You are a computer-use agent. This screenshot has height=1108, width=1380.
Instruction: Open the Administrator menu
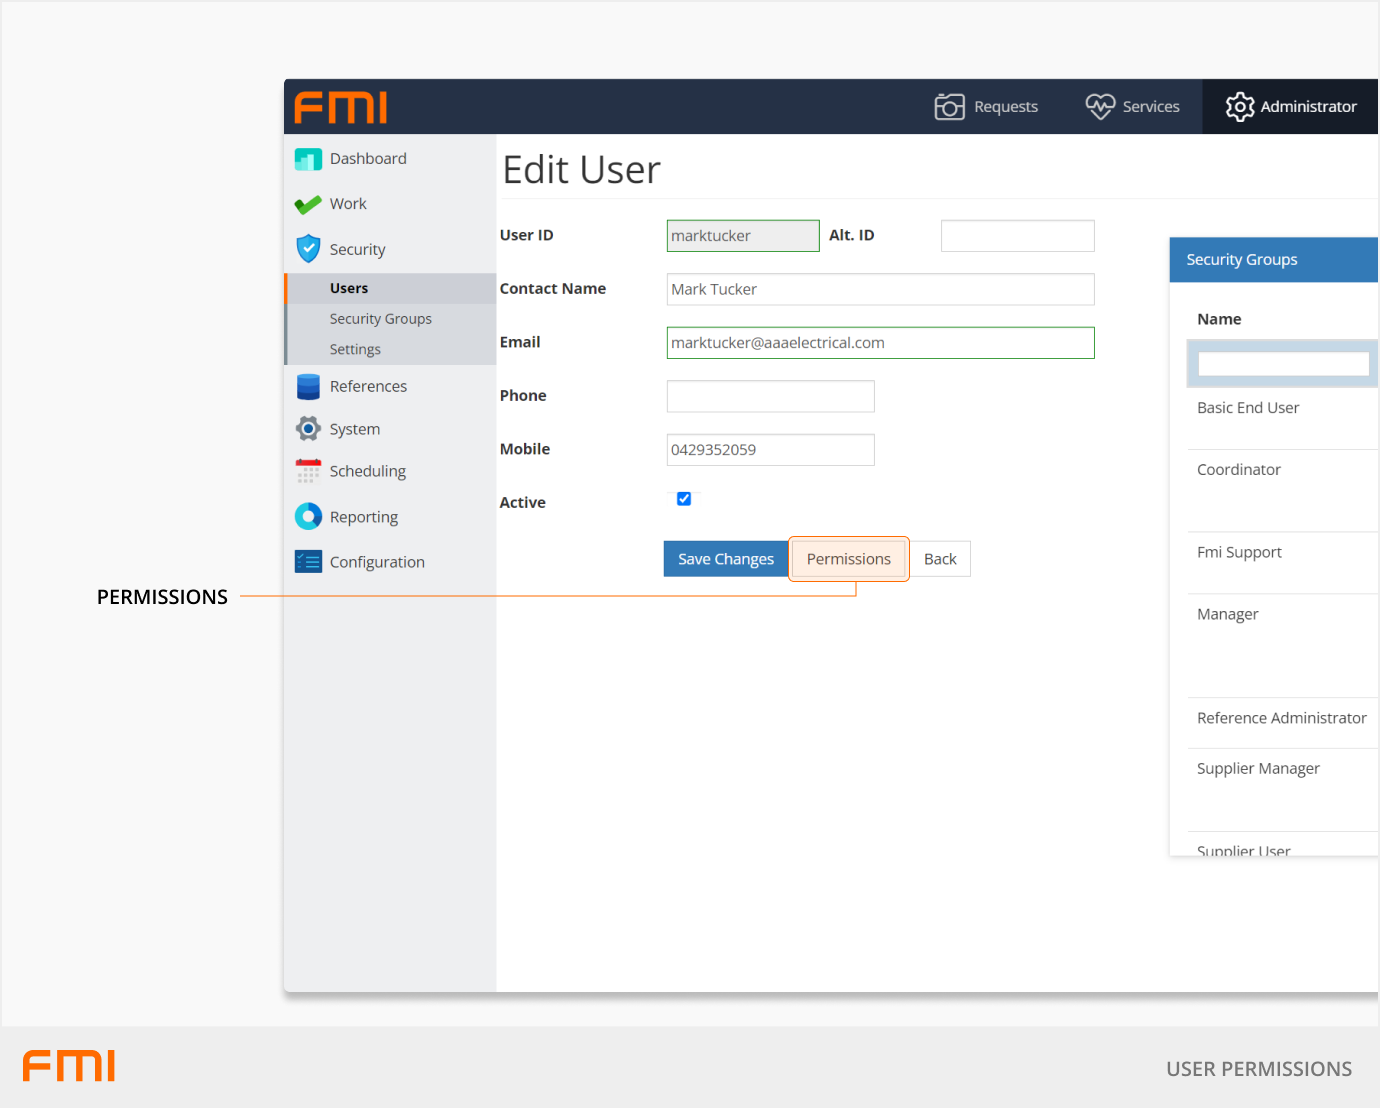point(1291,107)
